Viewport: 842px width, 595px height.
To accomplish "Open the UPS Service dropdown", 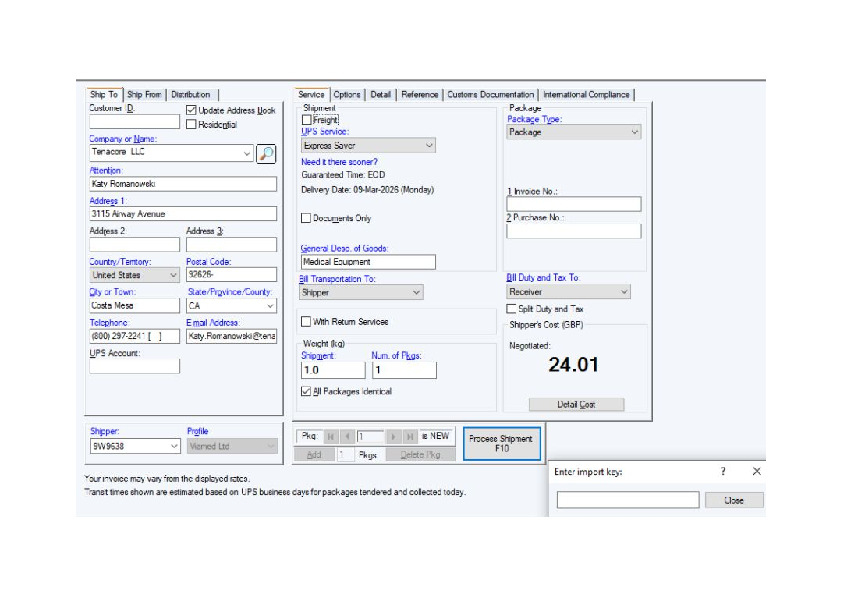I will tap(368, 146).
